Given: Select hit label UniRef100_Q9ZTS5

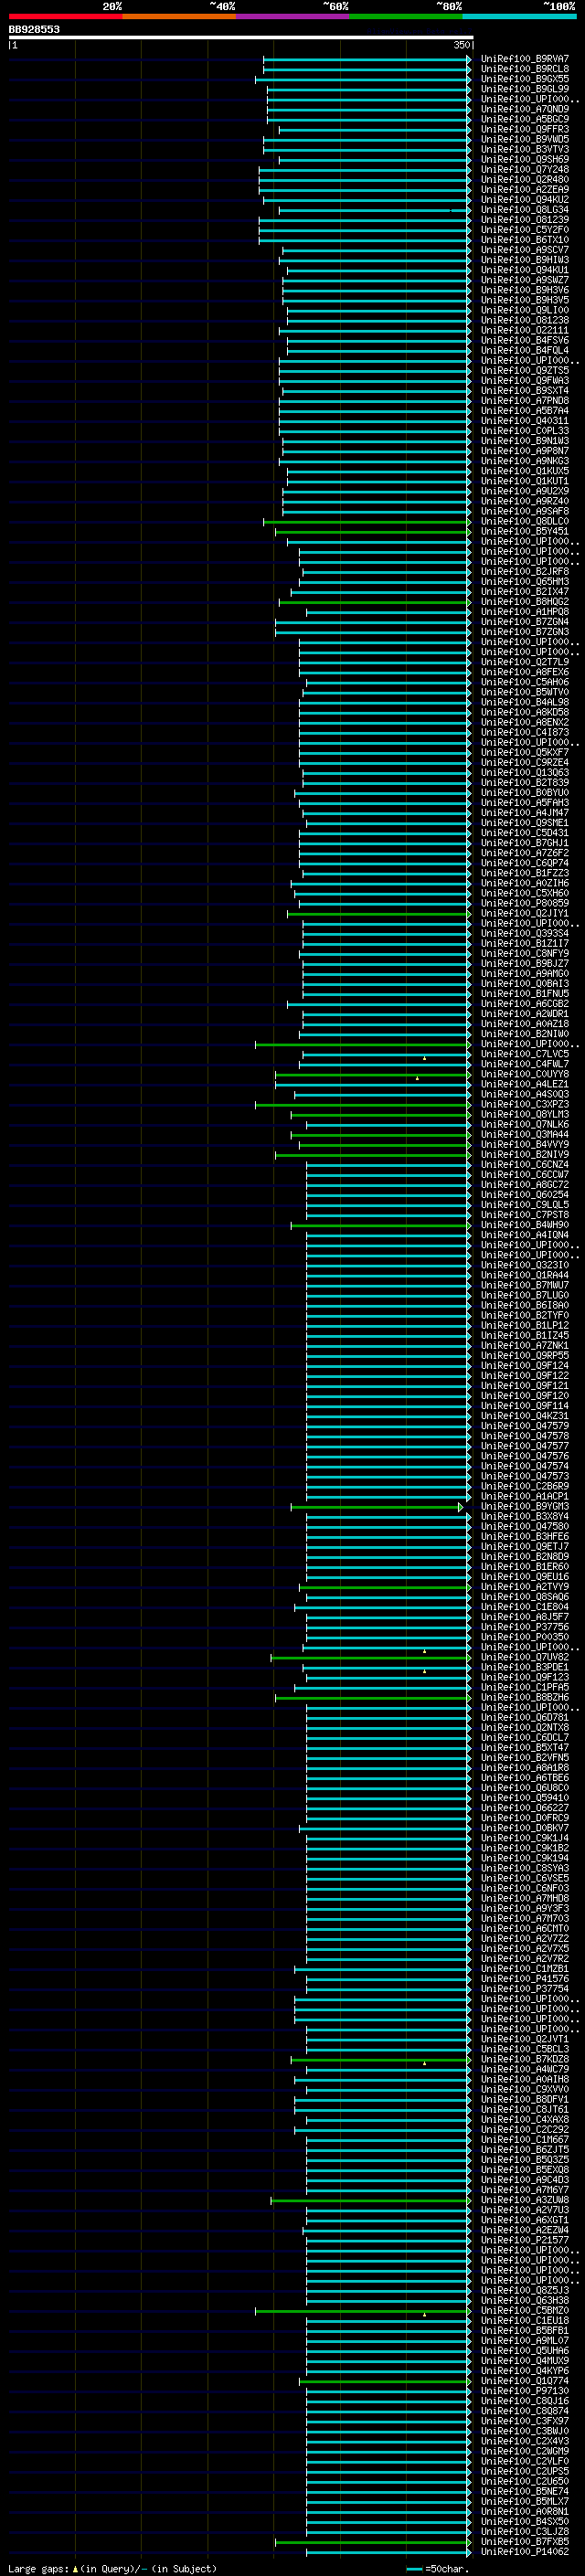Looking at the screenshot, I should click(x=525, y=370).
